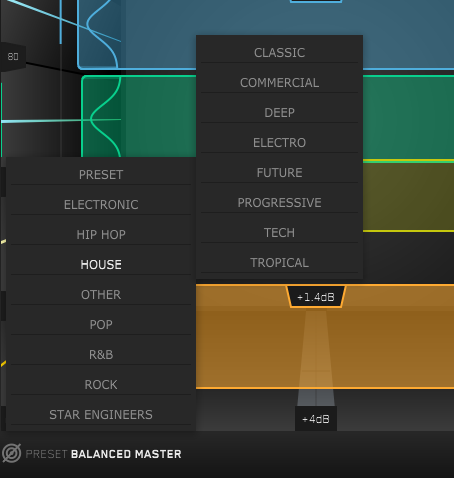
Task: Choose the Tech house preset
Action: click(x=279, y=233)
